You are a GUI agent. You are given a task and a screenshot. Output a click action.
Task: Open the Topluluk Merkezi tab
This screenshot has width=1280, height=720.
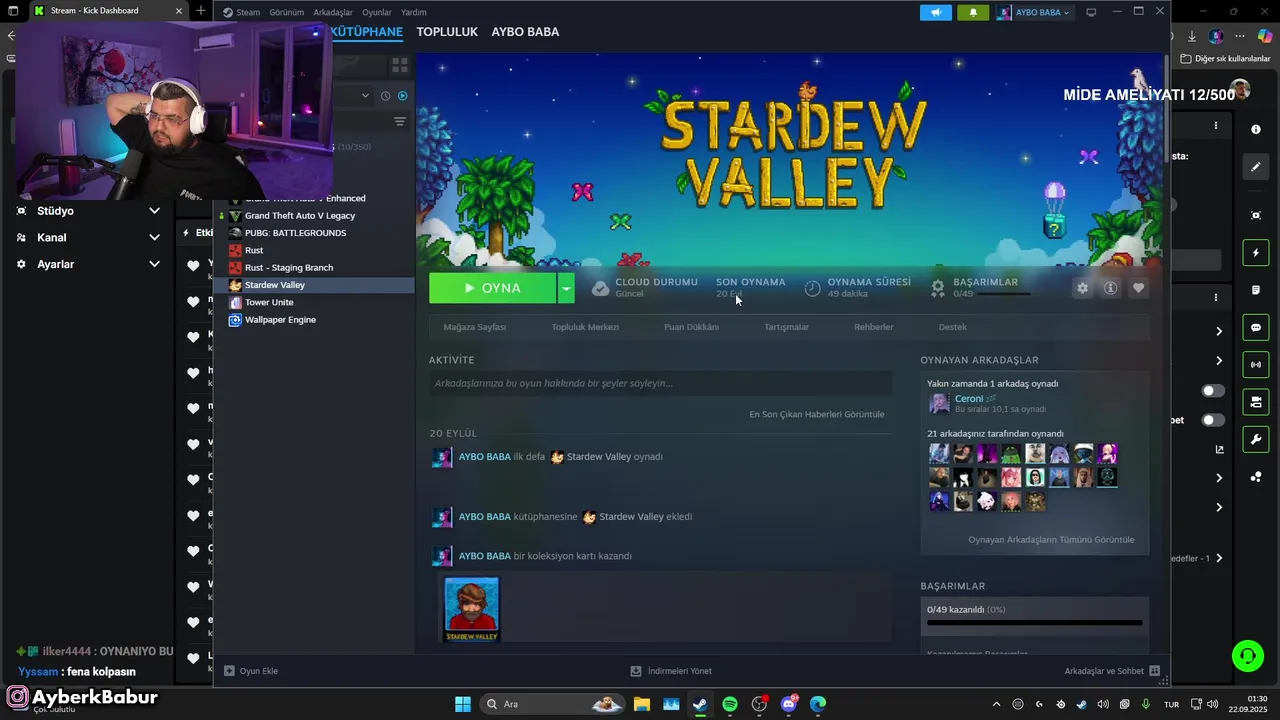[x=585, y=327]
